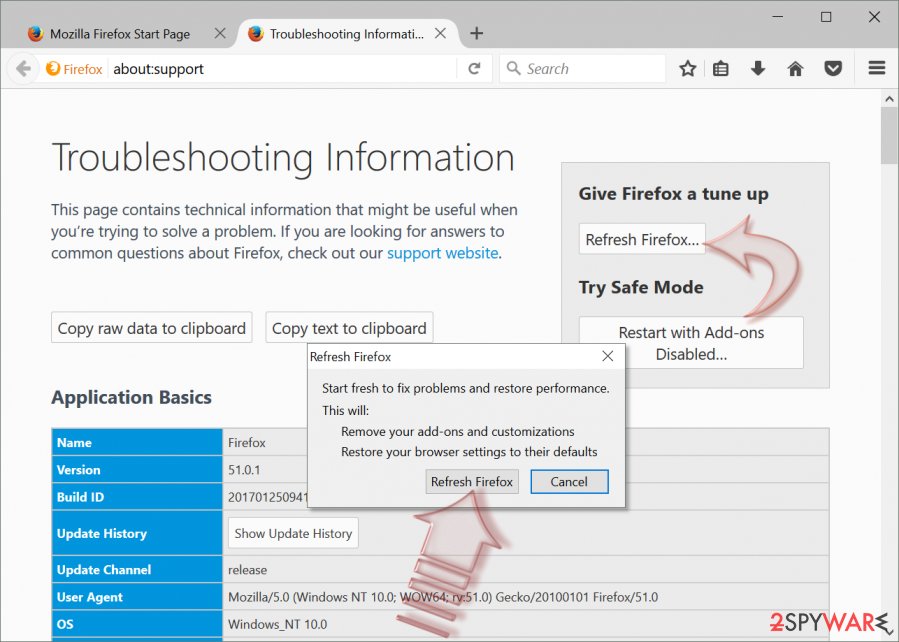
Task: Open the support website link
Action: (443, 253)
